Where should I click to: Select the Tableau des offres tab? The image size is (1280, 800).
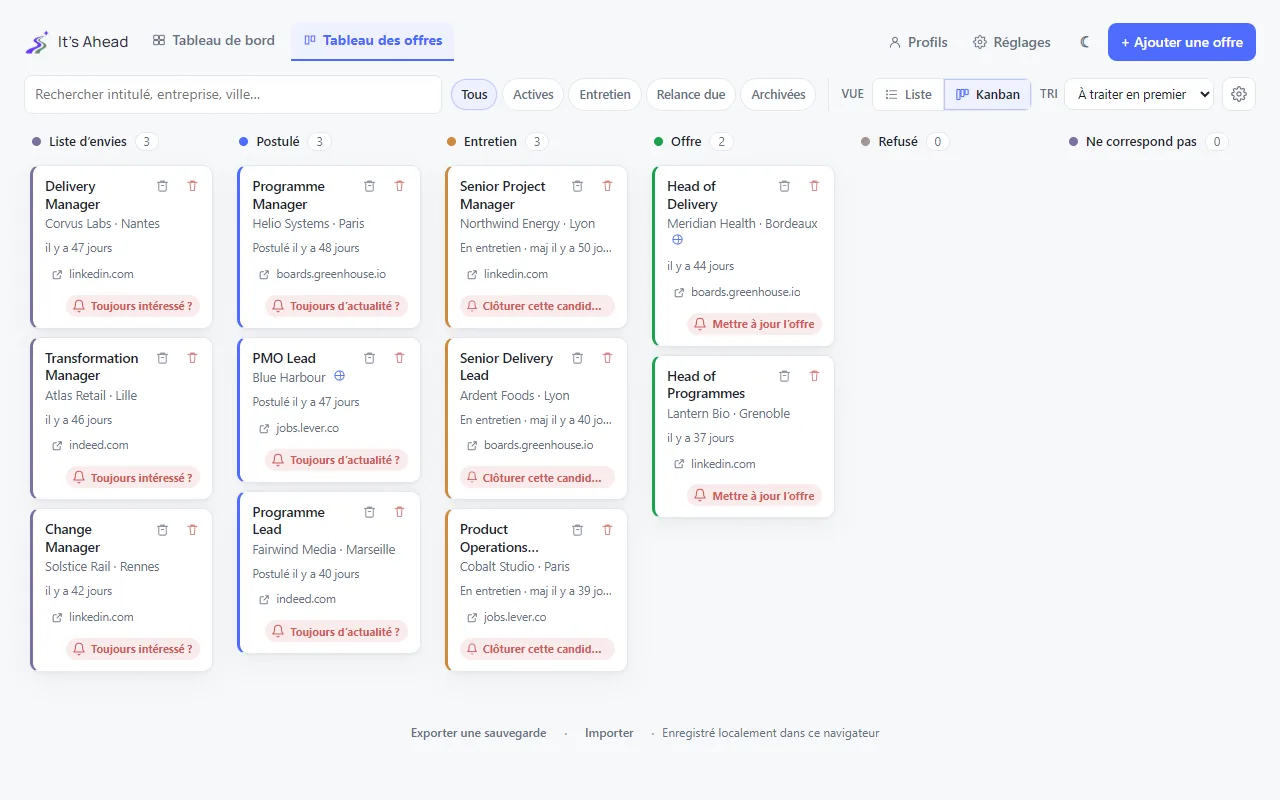[x=373, y=41]
